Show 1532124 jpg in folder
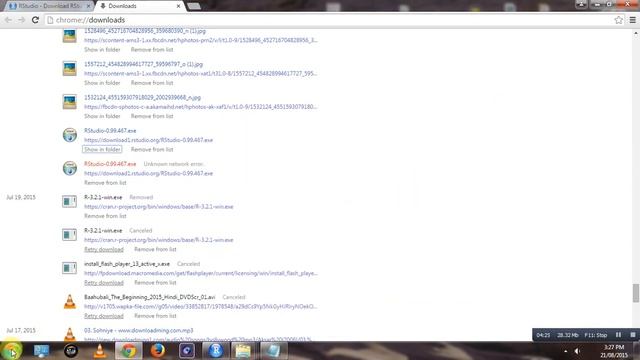This screenshot has height=360, width=640. point(102,116)
